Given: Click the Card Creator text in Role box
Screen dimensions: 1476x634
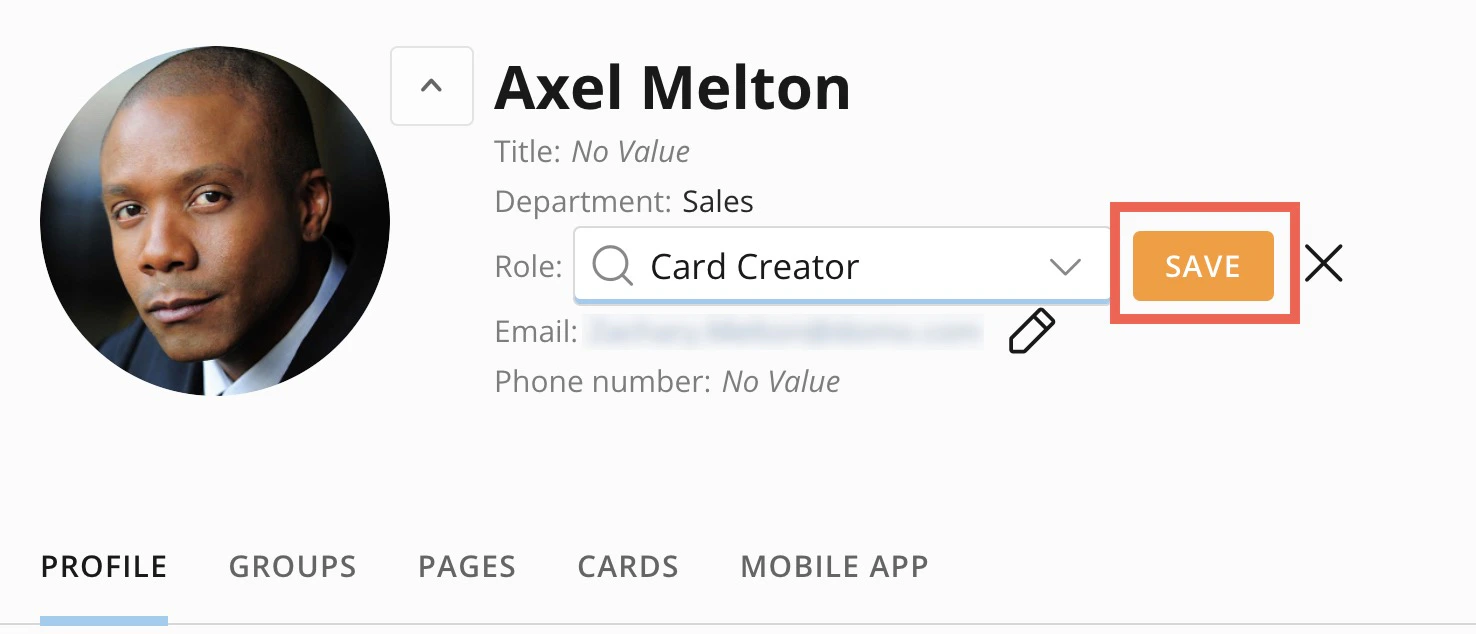Looking at the screenshot, I should (x=754, y=267).
